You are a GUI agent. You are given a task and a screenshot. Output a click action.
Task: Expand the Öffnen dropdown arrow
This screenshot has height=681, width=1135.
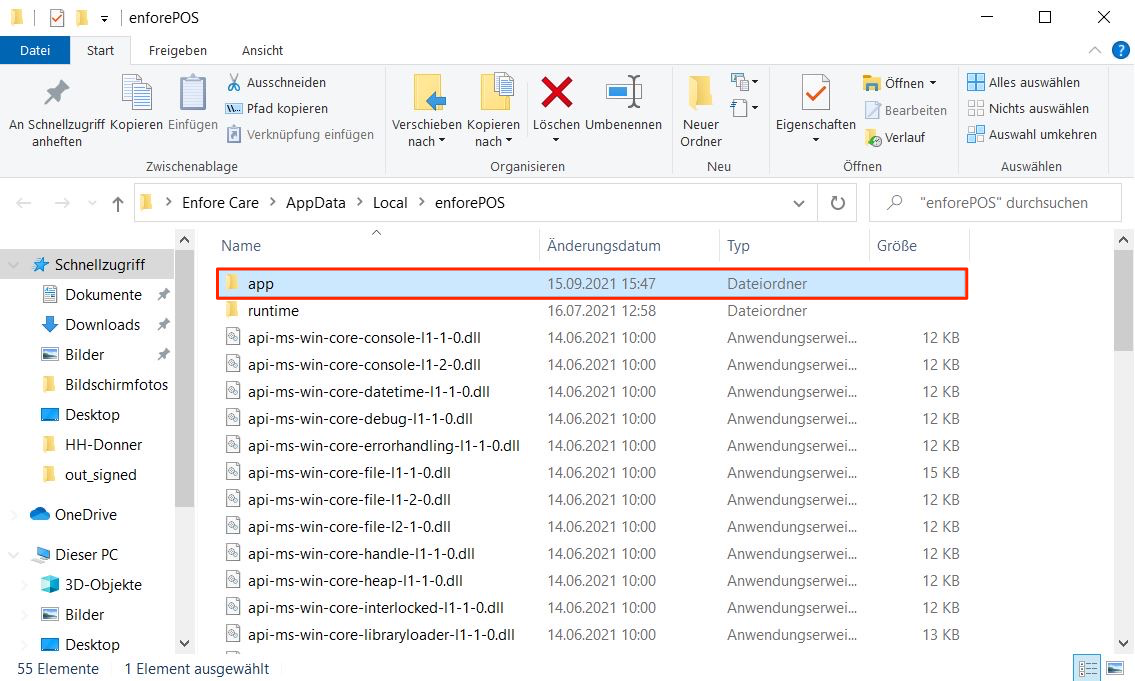tap(933, 83)
